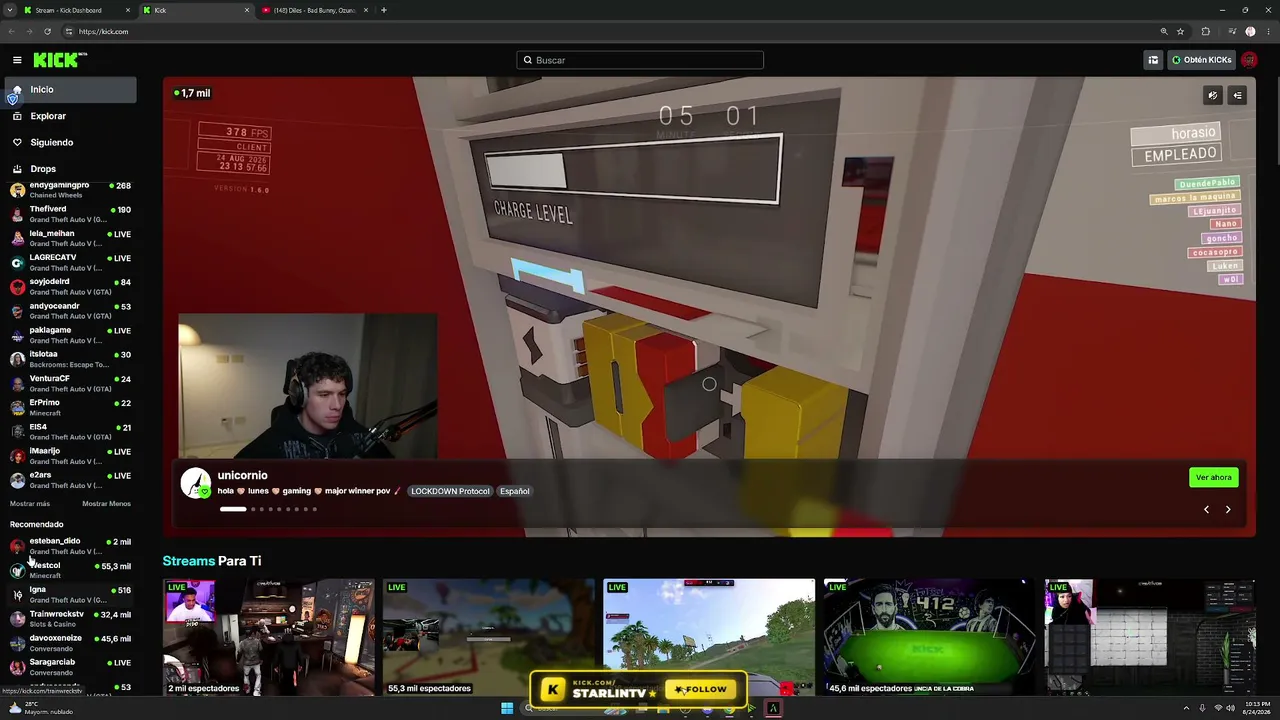Image resolution: width=1280 pixels, height=720 pixels.
Task: Click the address bar URL
Action: pyautogui.click(x=104, y=31)
